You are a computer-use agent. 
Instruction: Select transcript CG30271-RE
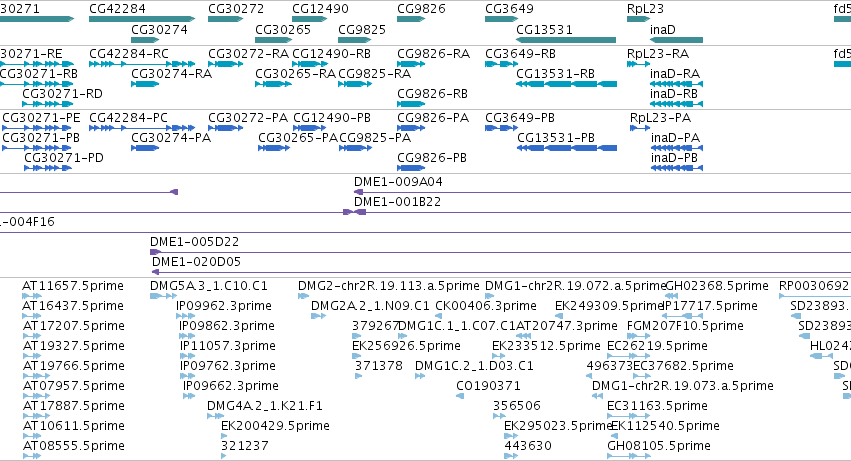[x=31, y=54]
